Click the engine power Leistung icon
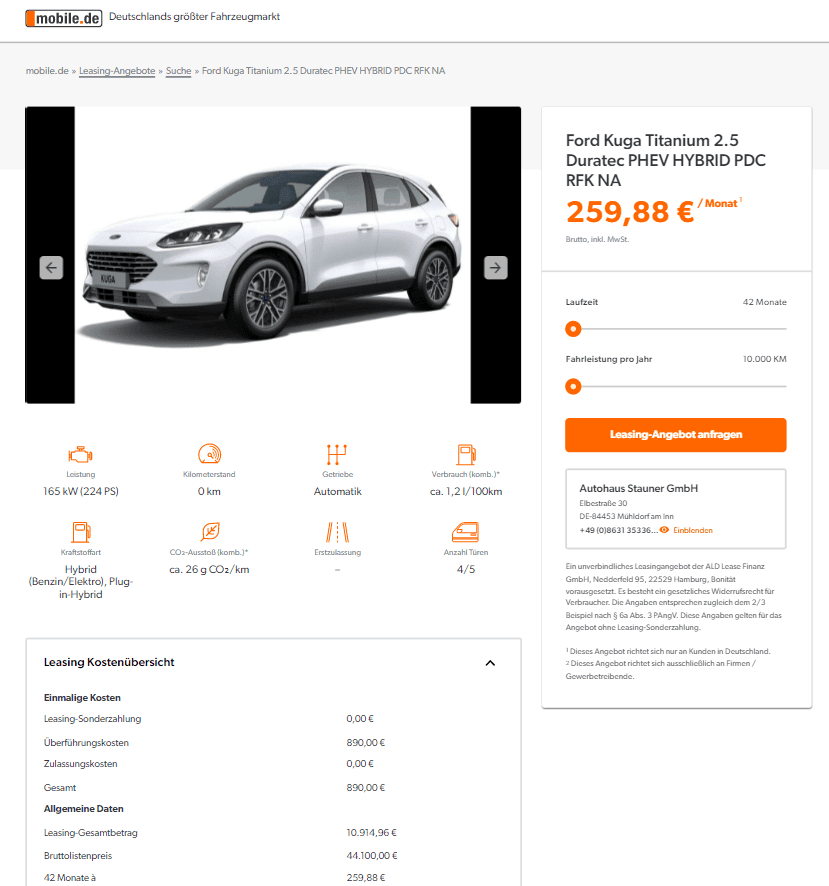The width and height of the screenshot is (829, 886). click(x=80, y=454)
